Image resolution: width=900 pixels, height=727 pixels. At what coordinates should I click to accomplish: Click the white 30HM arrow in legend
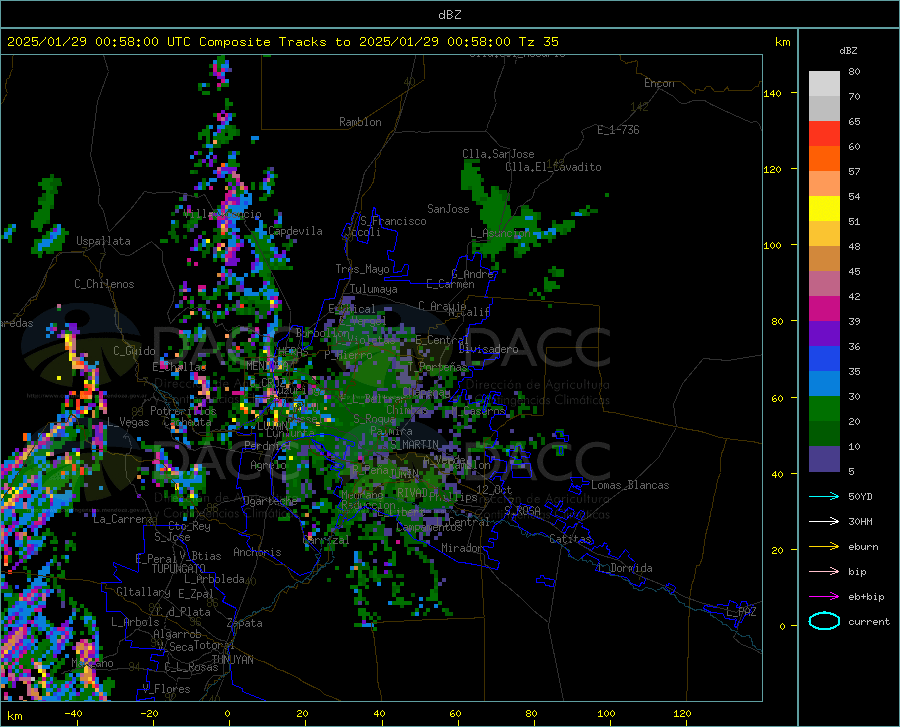point(824,522)
